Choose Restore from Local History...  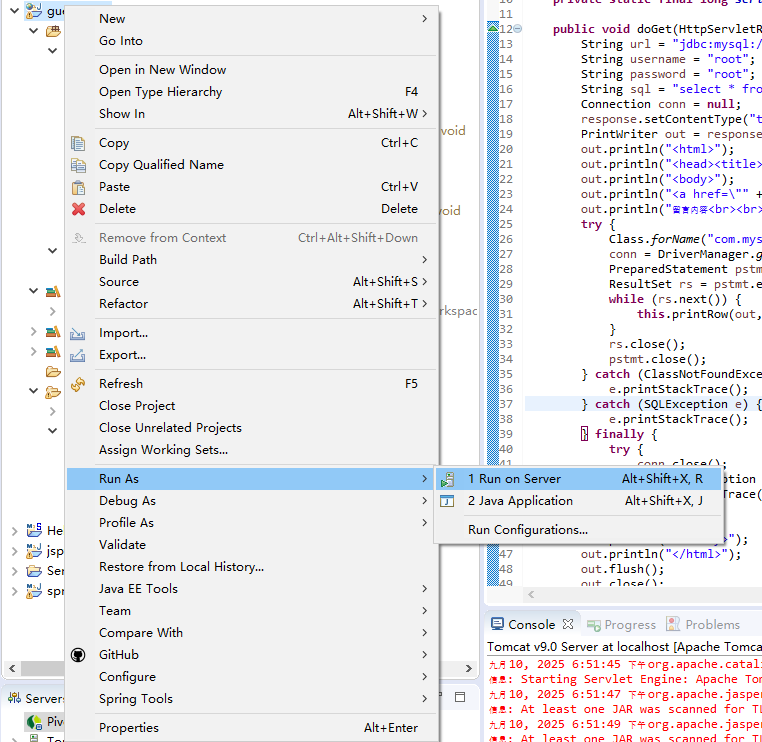(252, 567)
